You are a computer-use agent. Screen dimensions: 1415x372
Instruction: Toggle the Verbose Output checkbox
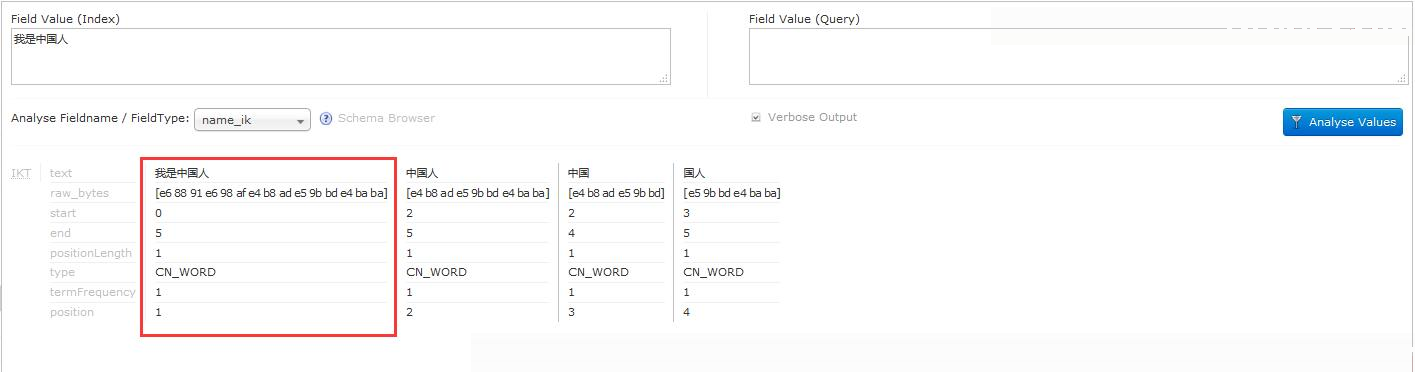756,117
